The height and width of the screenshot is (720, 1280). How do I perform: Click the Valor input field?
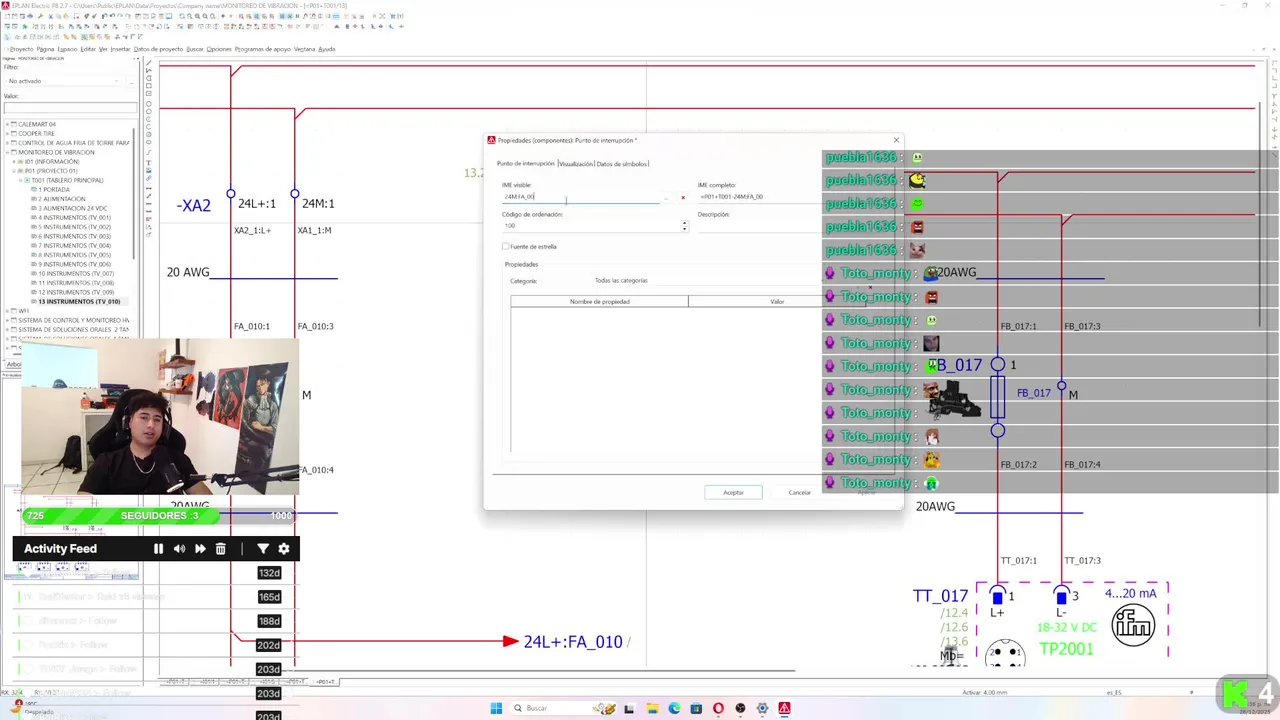70,108
